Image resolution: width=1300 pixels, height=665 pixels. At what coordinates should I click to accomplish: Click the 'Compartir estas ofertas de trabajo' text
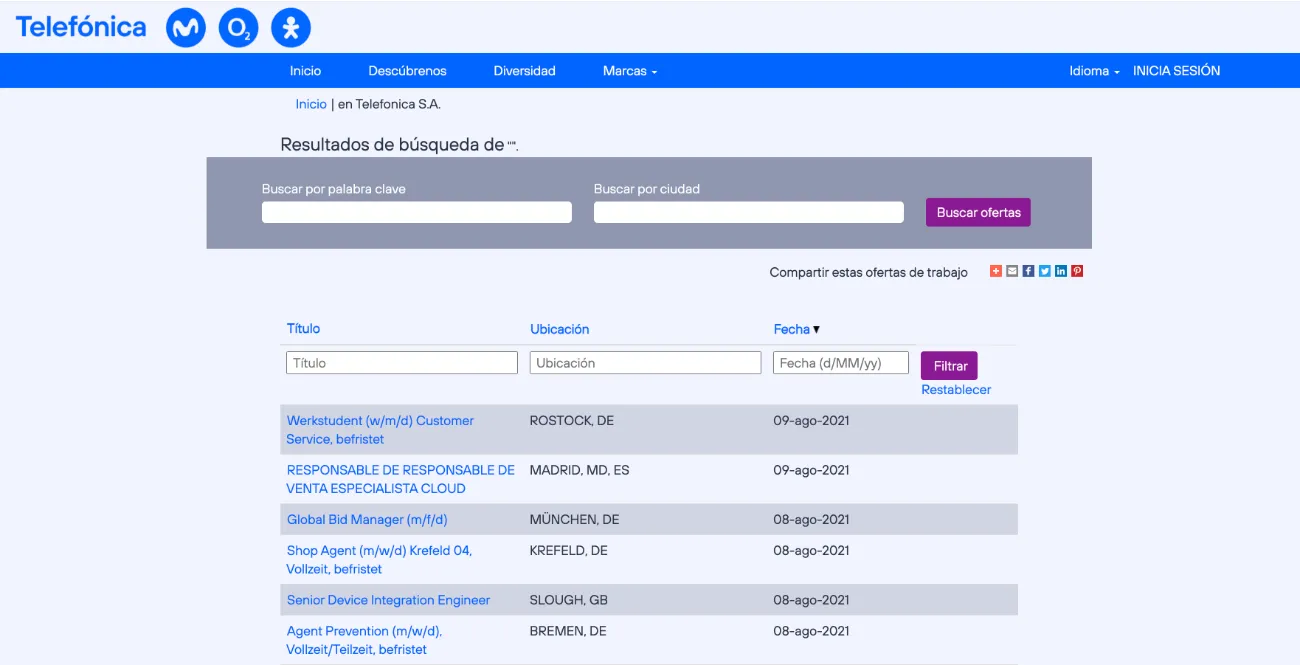[x=868, y=272]
